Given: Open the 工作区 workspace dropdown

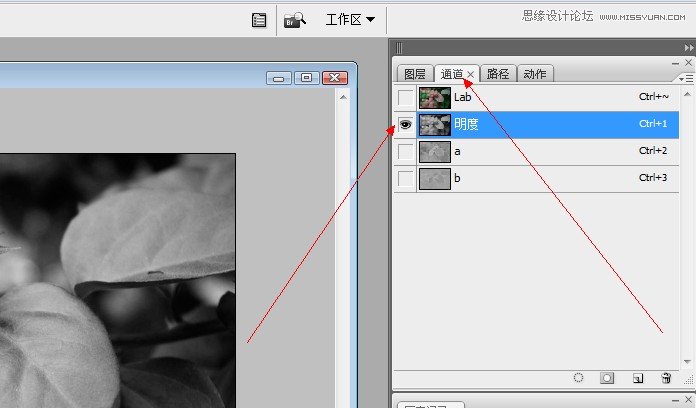Looking at the screenshot, I should pyautogui.click(x=350, y=20).
